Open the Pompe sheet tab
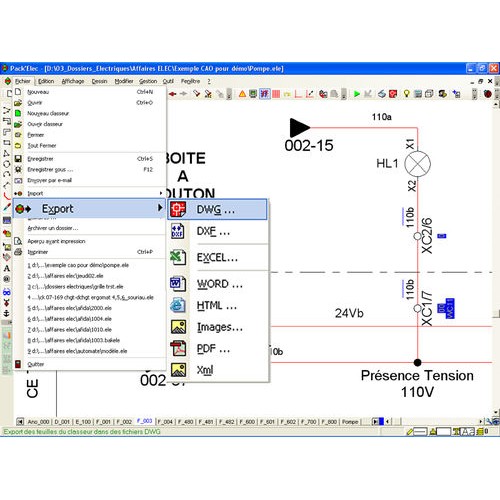The height and width of the screenshot is (500, 500). click(x=350, y=422)
